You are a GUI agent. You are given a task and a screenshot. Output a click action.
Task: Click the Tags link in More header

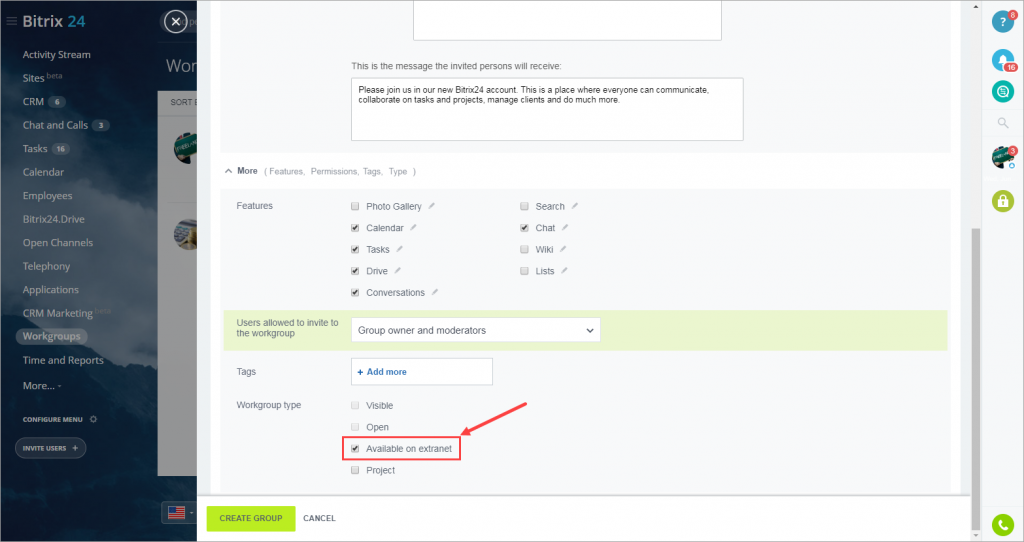point(372,172)
